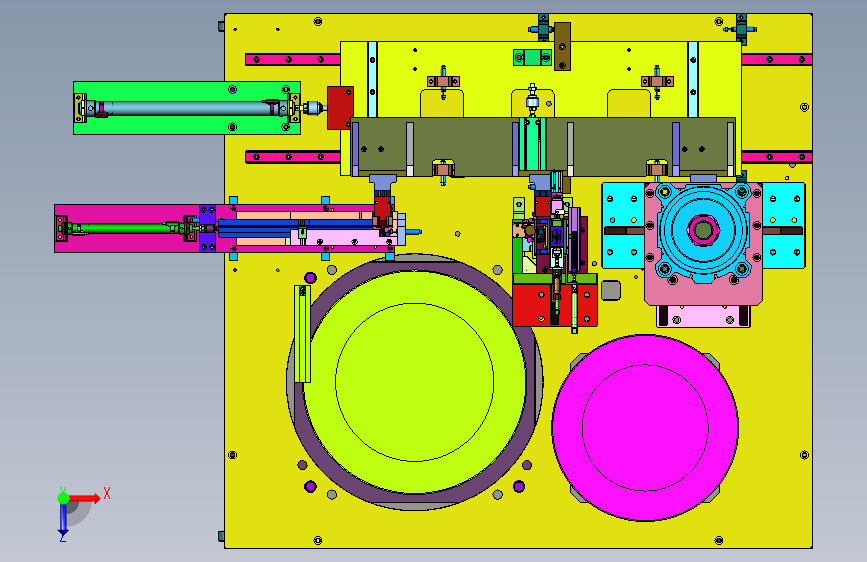
Task: Pick the middle-right pink guide rail
Action: (x=777, y=157)
